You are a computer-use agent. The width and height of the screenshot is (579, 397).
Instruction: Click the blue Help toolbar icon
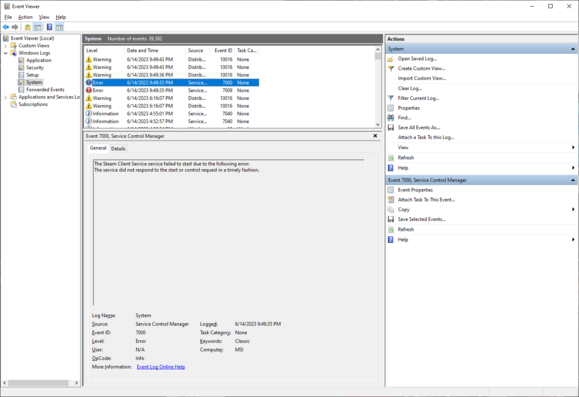(x=49, y=27)
